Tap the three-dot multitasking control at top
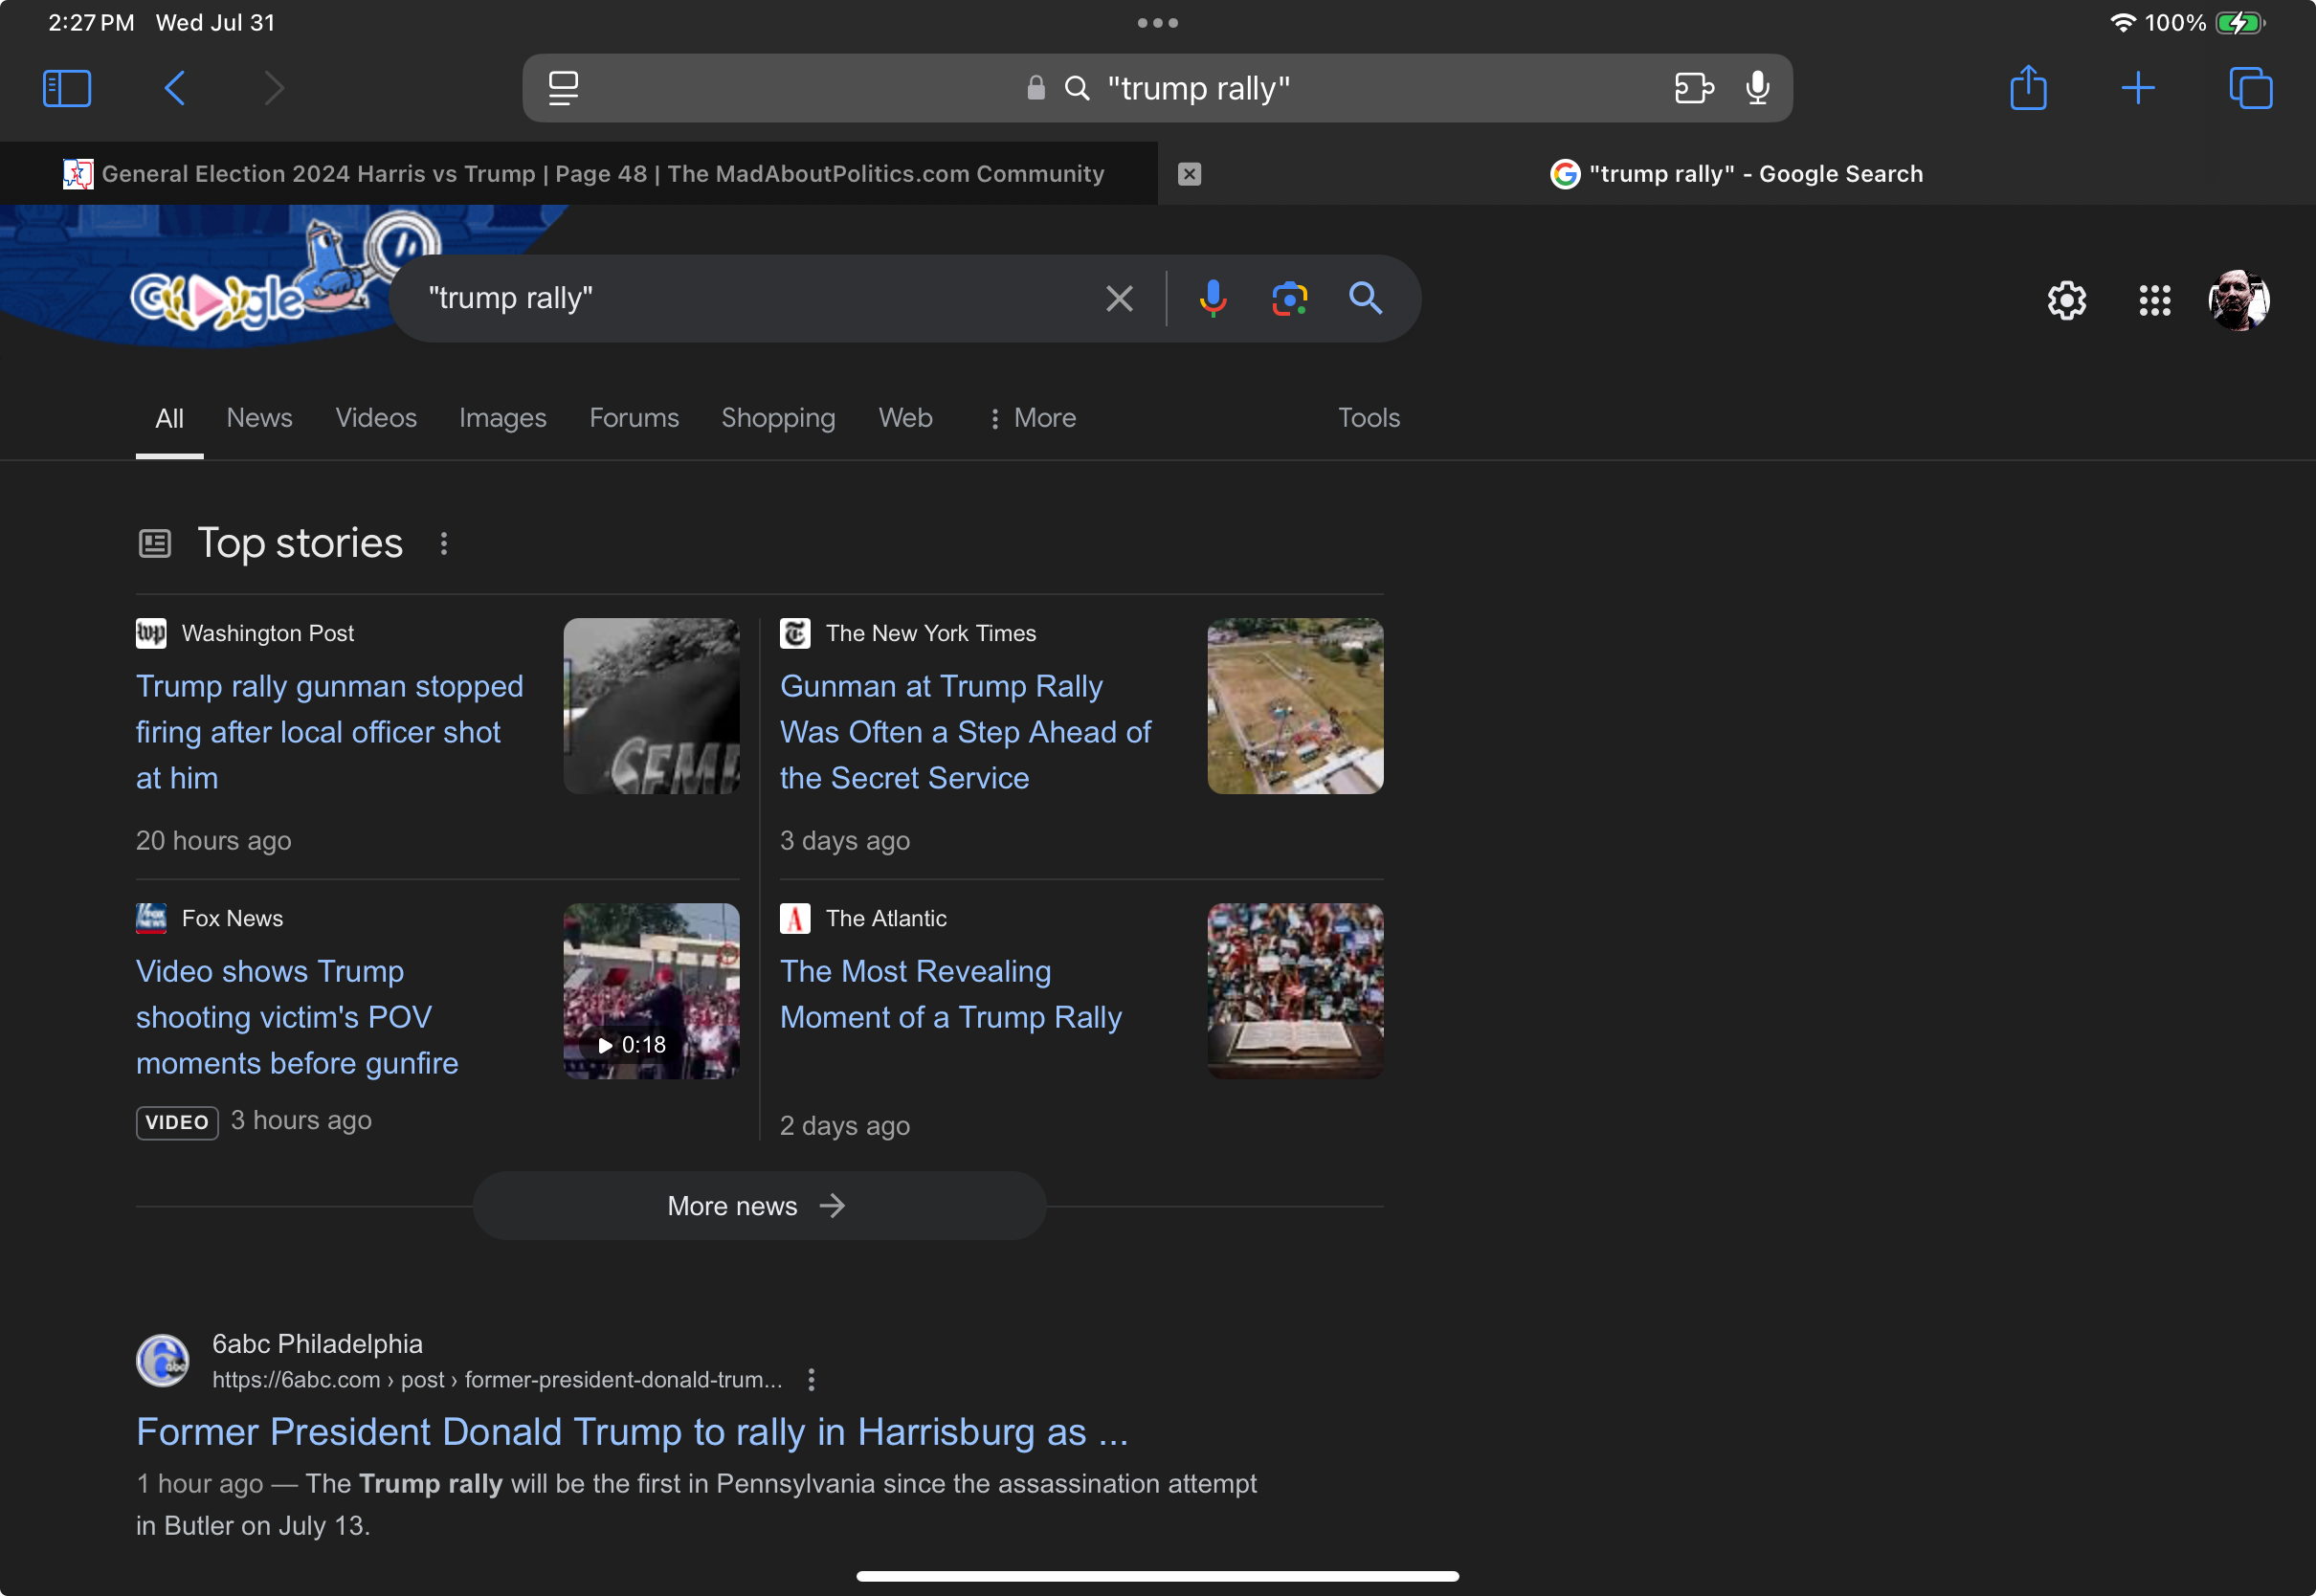This screenshot has height=1596, width=2316. click(1157, 22)
